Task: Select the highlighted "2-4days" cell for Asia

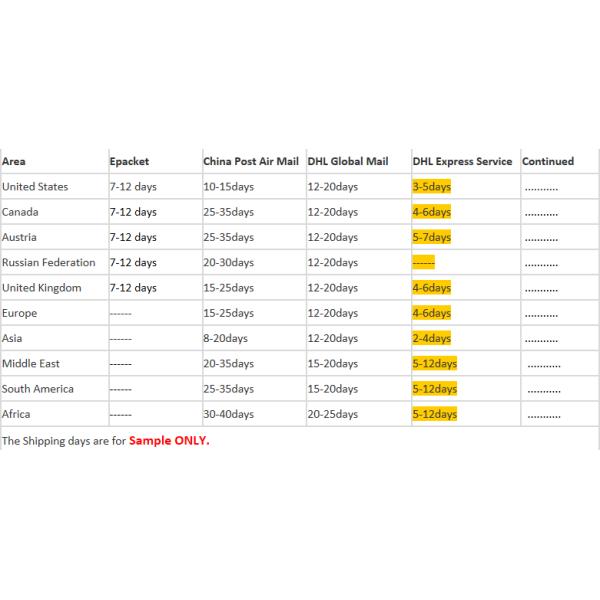Action: (x=431, y=338)
